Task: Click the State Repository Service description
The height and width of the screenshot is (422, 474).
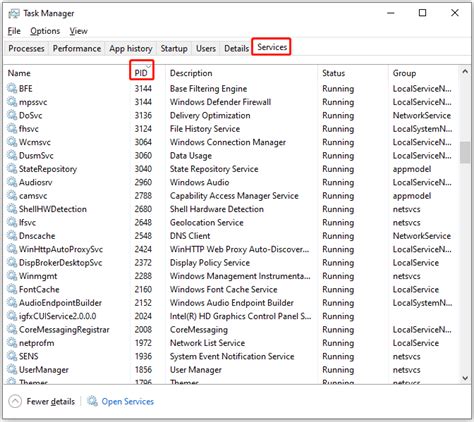Action: coord(214,169)
